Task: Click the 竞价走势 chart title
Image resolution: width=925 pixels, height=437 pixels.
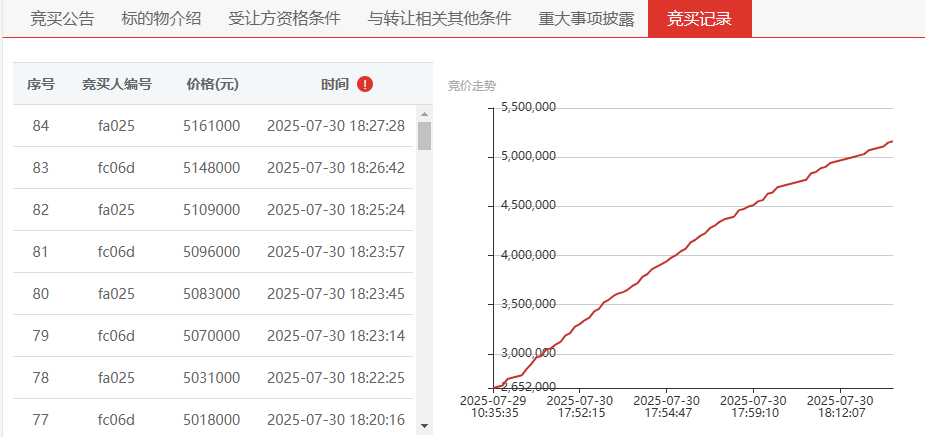Action: click(x=471, y=86)
